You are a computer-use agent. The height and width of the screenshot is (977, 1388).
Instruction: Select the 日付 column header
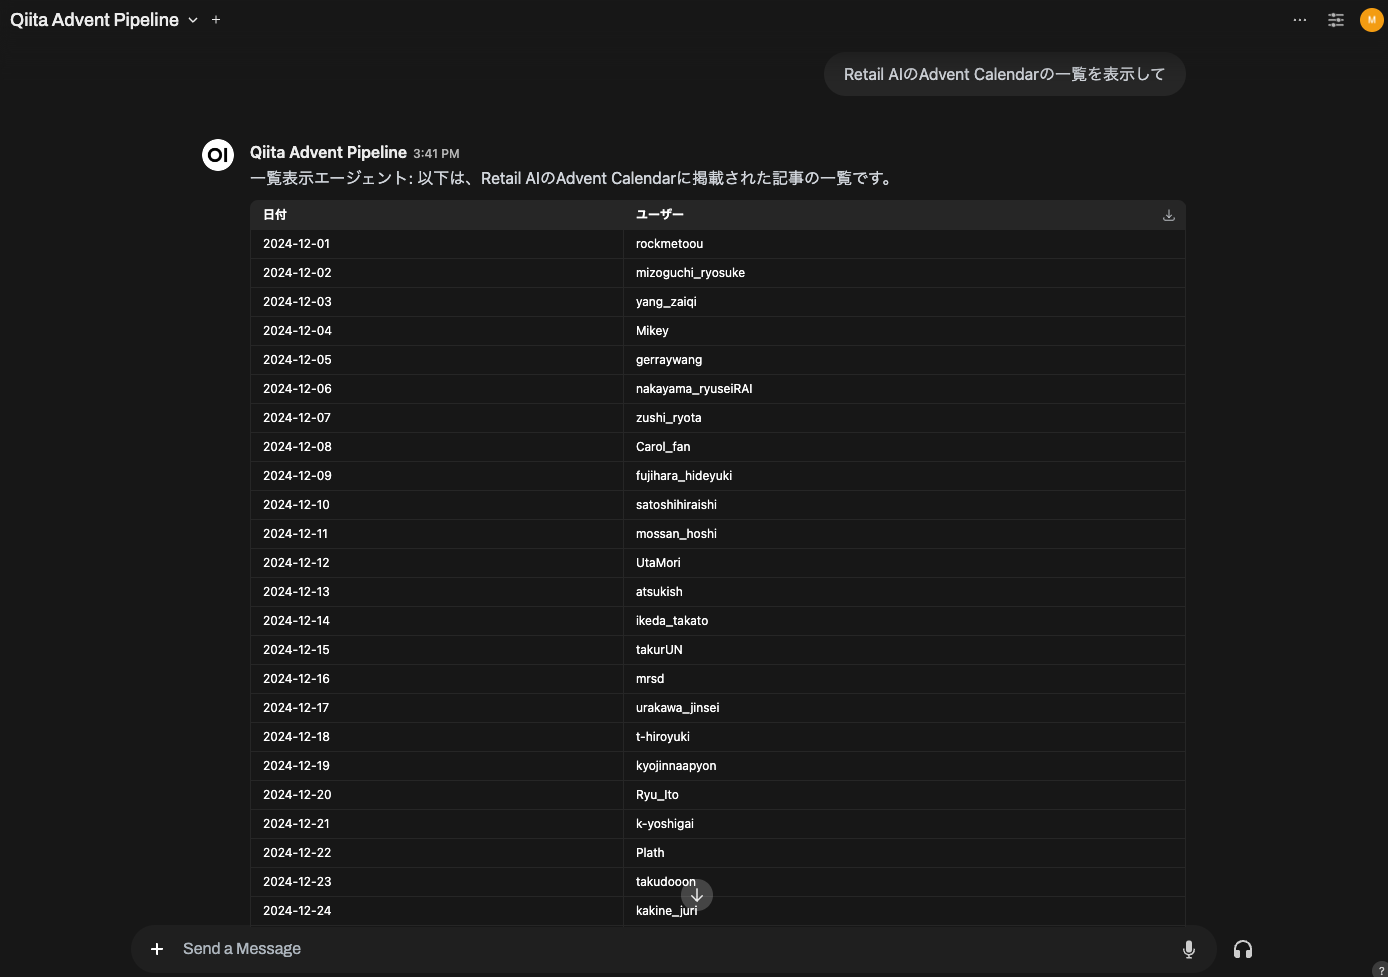pos(274,214)
